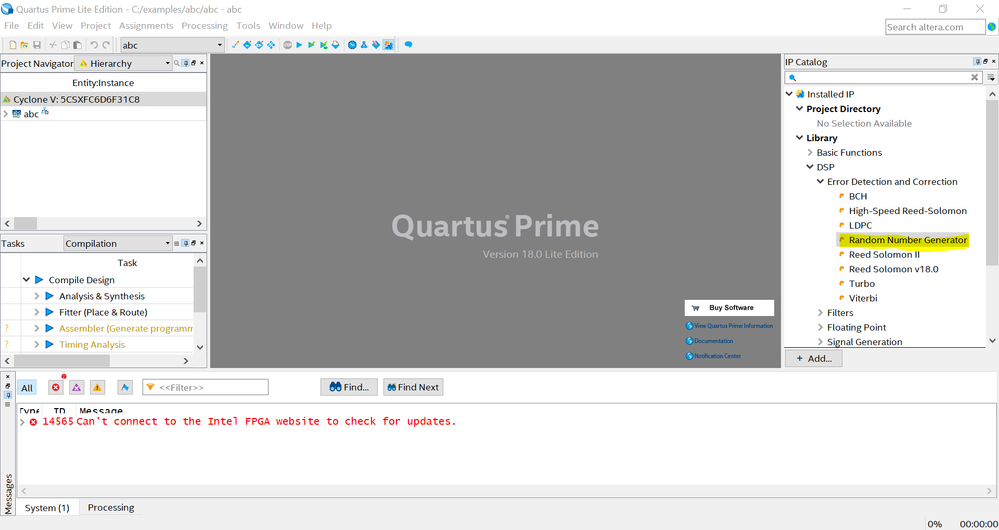Open the Documentation link
Viewport: 999px width, 530px height.
(714, 341)
